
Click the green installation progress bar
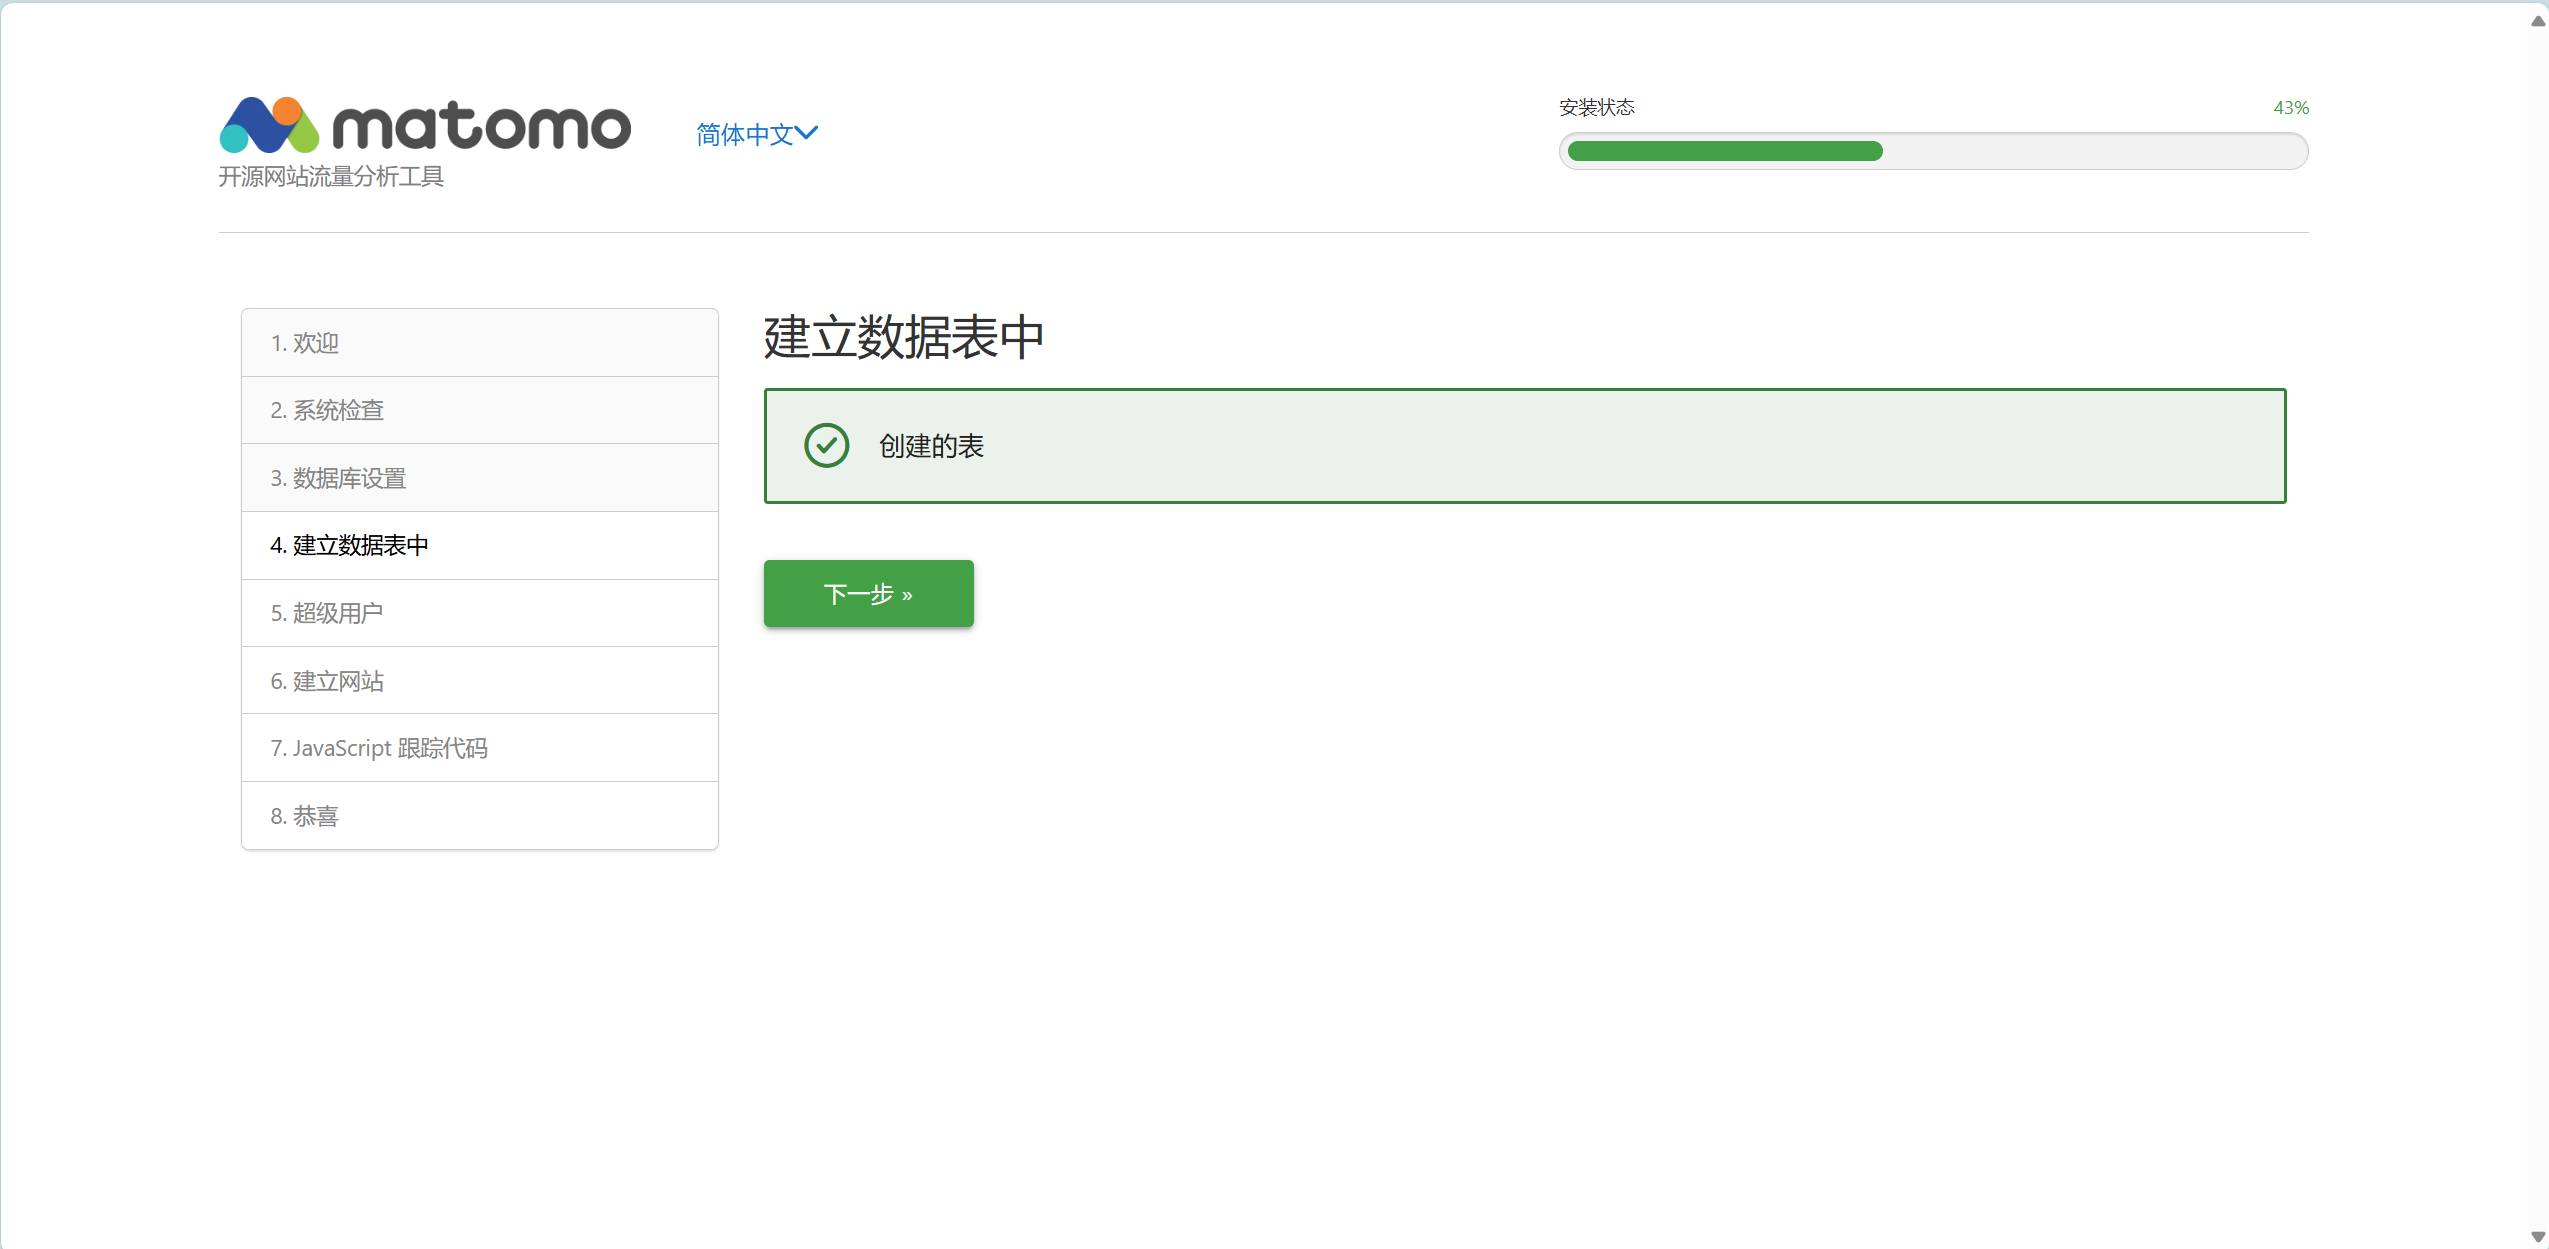click(1725, 151)
